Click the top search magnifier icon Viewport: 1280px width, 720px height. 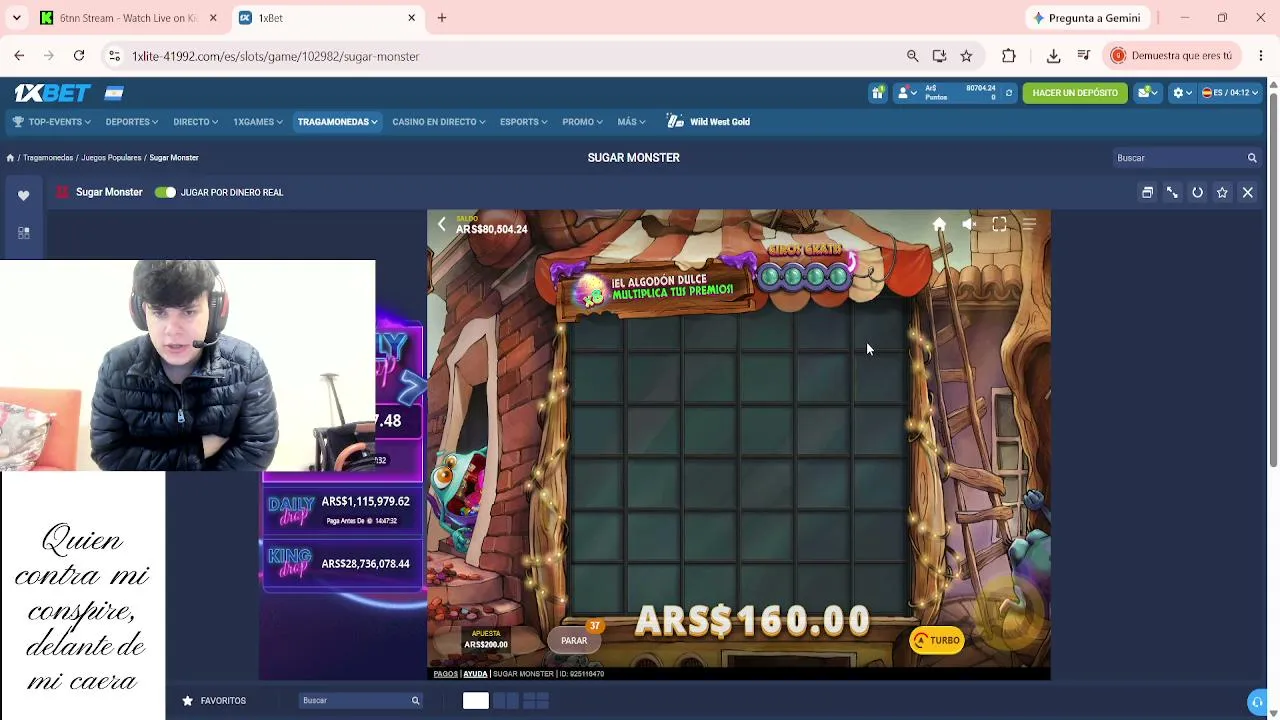[1252, 158]
